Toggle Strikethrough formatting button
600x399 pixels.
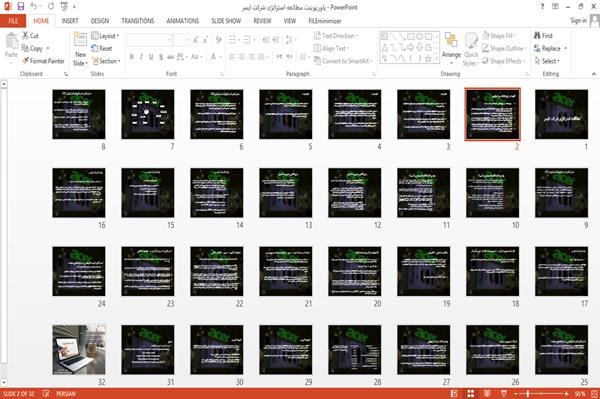click(x=171, y=57)
